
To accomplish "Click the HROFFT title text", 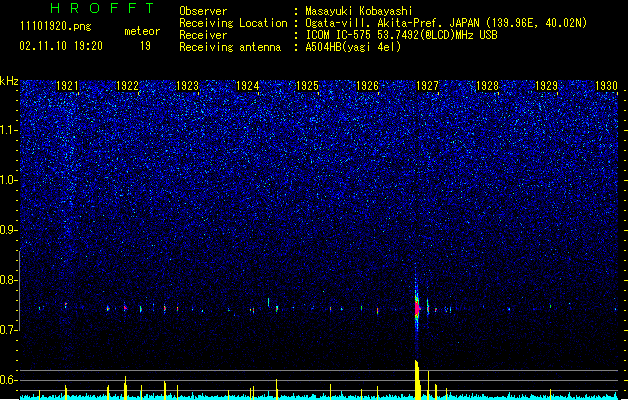I will pyautogui.click(x=103, y=8).
